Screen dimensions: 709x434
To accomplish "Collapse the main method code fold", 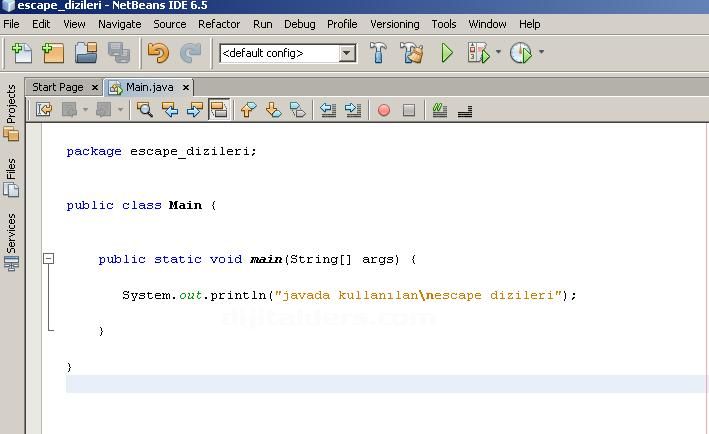I will [48, 259].
